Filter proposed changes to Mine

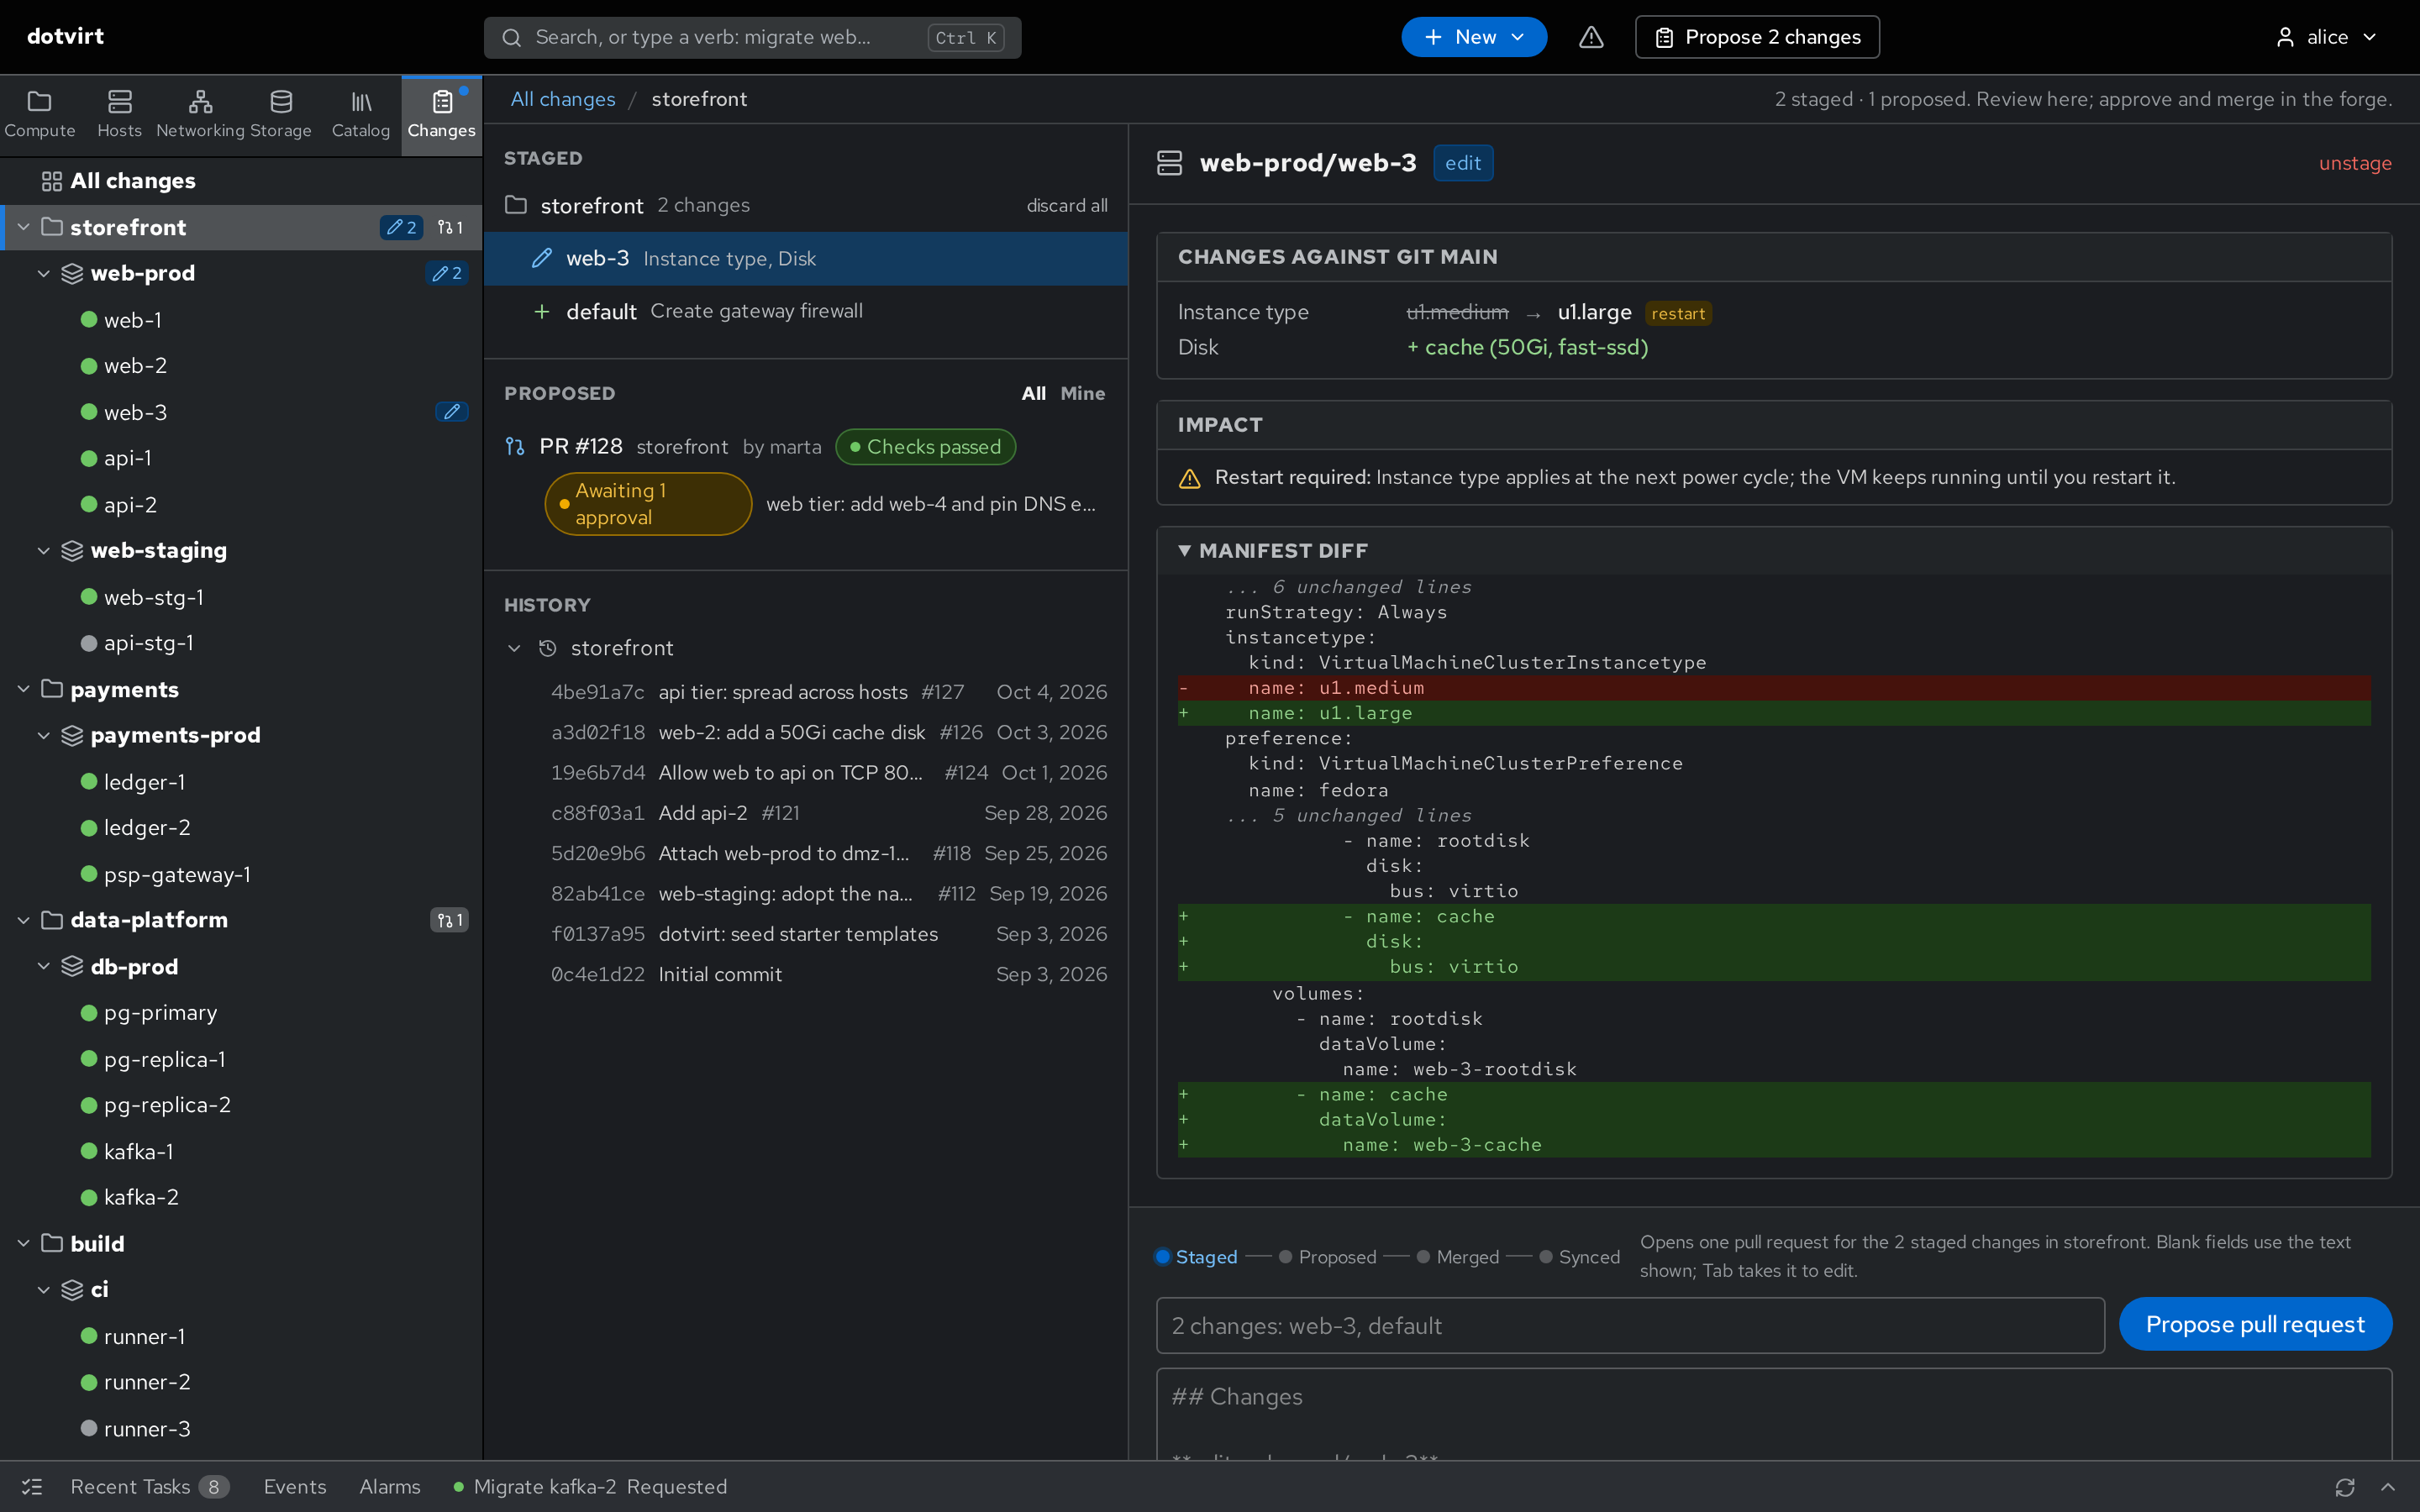pos(1083,393)
